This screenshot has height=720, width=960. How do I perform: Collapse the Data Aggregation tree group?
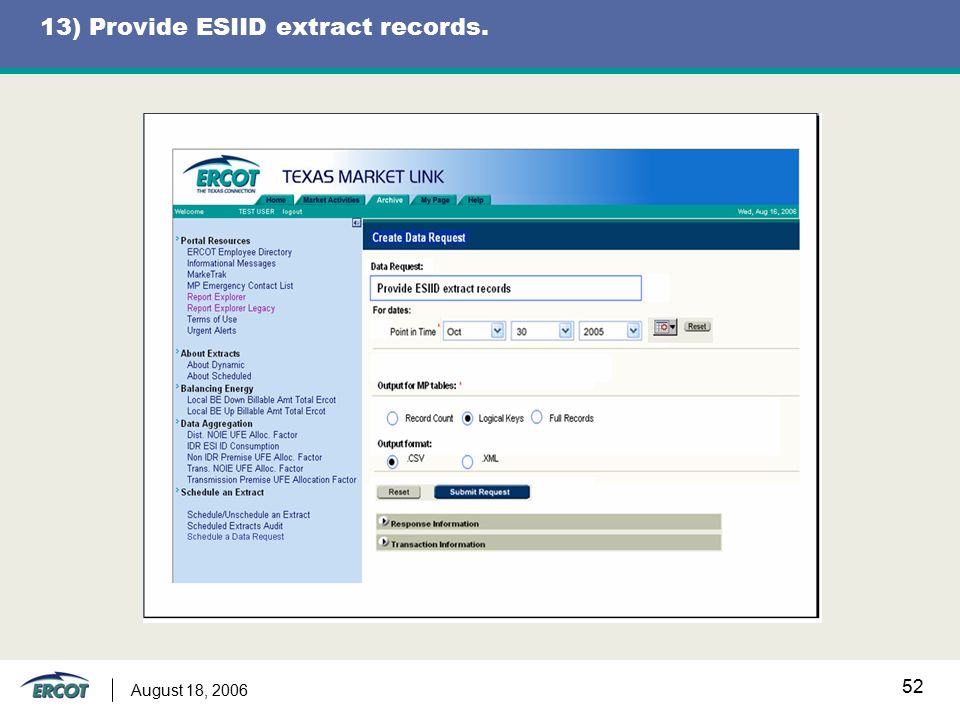click(178, 422)
